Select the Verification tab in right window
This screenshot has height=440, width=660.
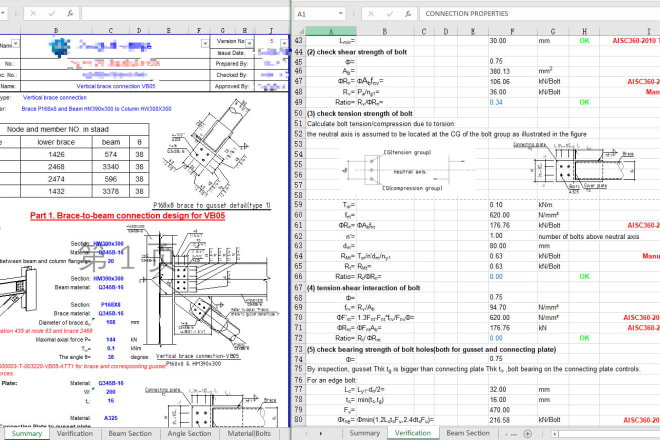pyautogui.click(x=412, y=433)
